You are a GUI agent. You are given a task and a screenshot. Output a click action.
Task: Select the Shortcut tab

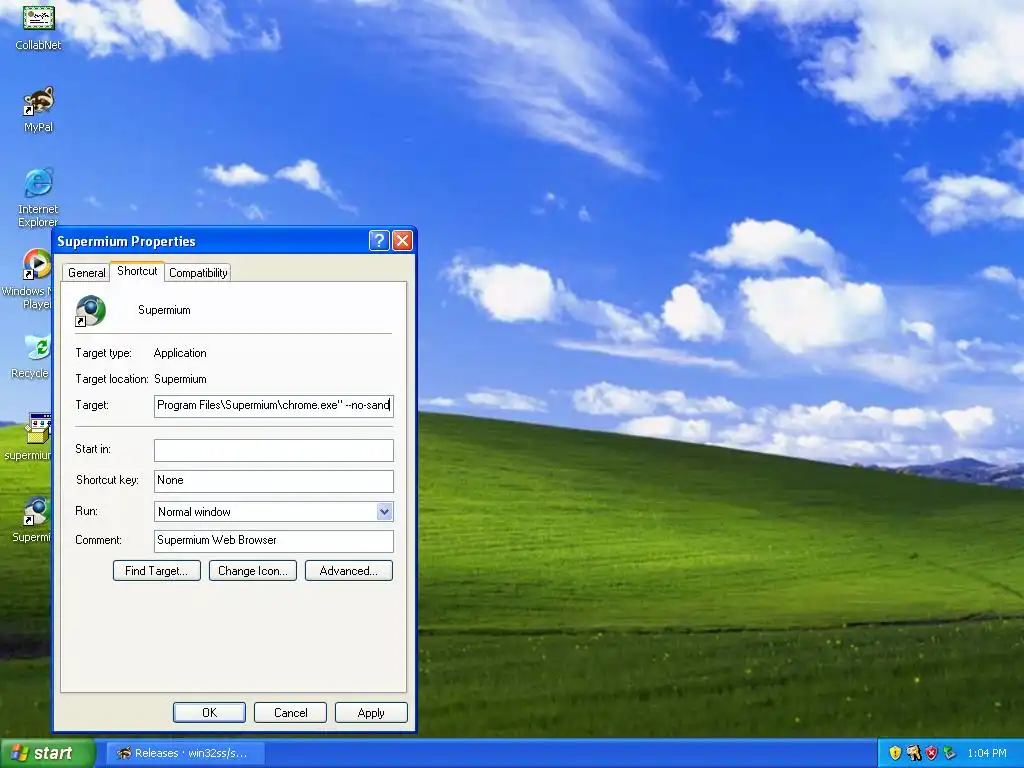pyautogui.click(x=137, y=271)
